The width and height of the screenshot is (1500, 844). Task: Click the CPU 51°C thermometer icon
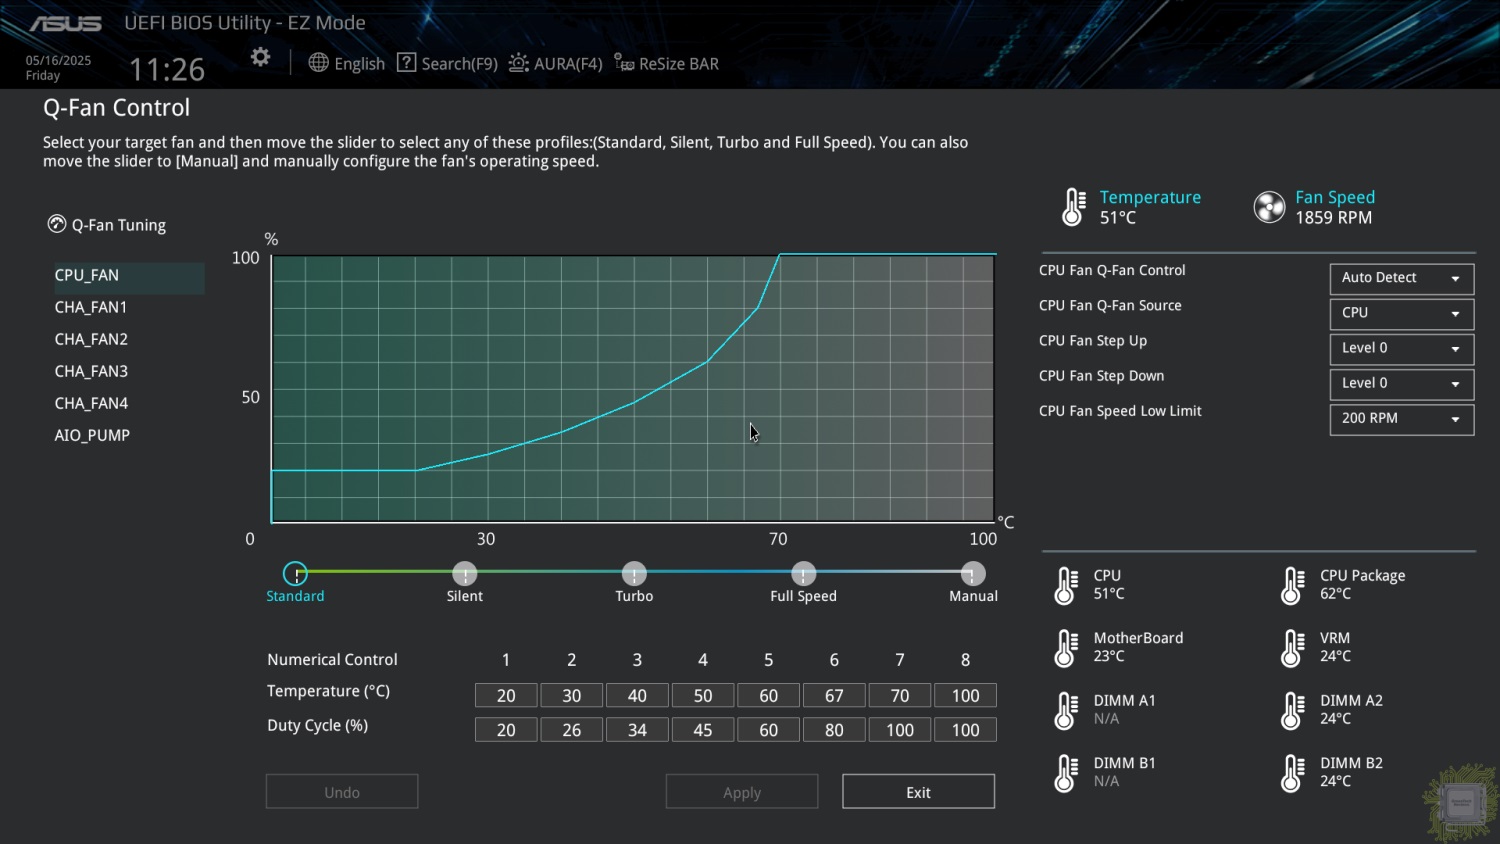[1066, 586]
